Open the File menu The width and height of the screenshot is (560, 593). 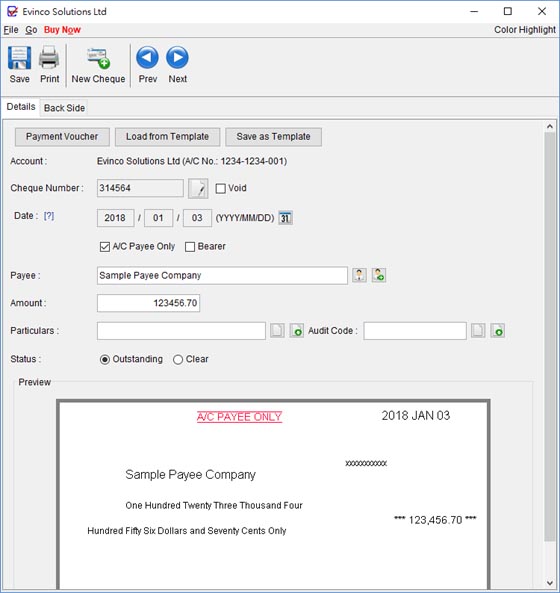(11, 30)
